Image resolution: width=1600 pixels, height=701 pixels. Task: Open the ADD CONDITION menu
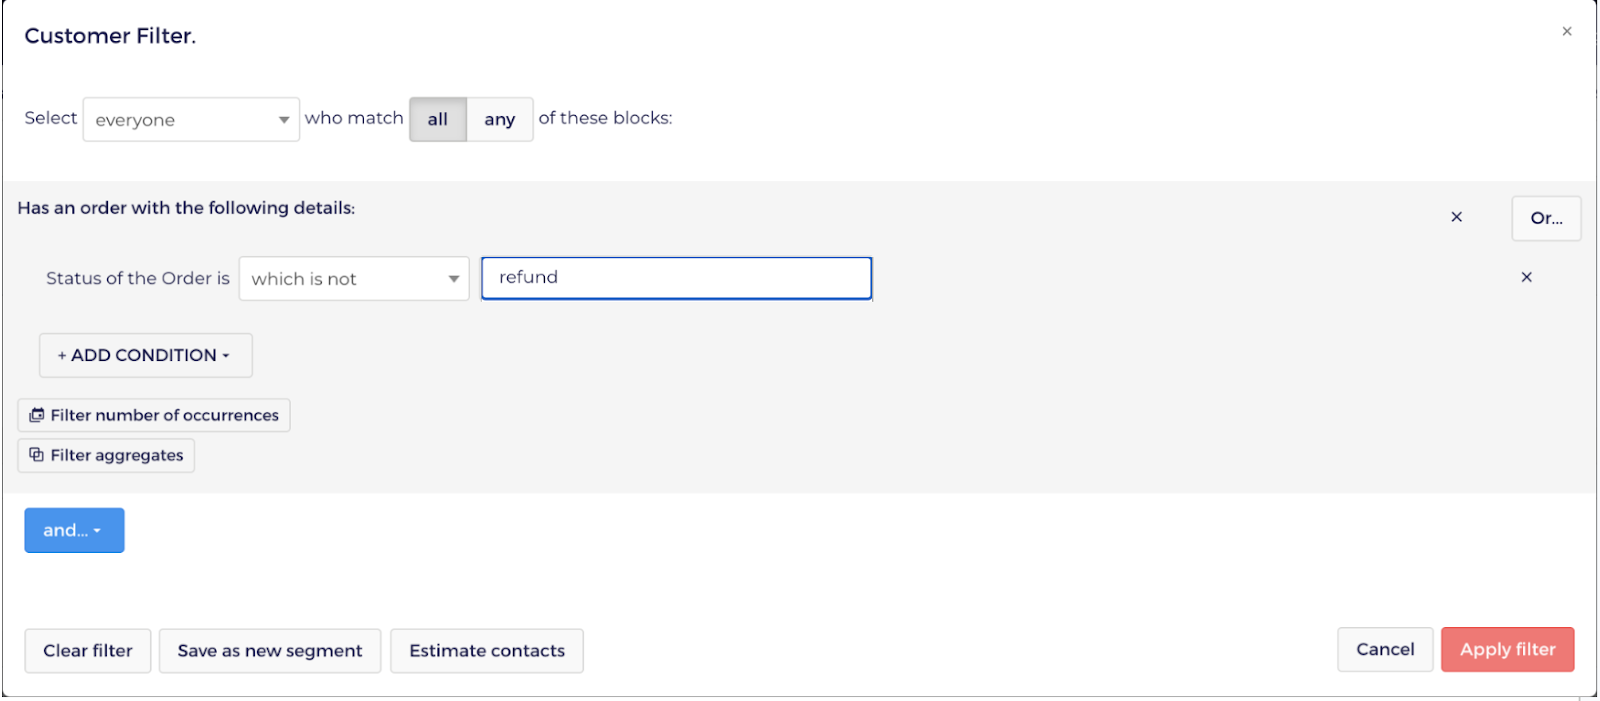(x=146, y=355)
